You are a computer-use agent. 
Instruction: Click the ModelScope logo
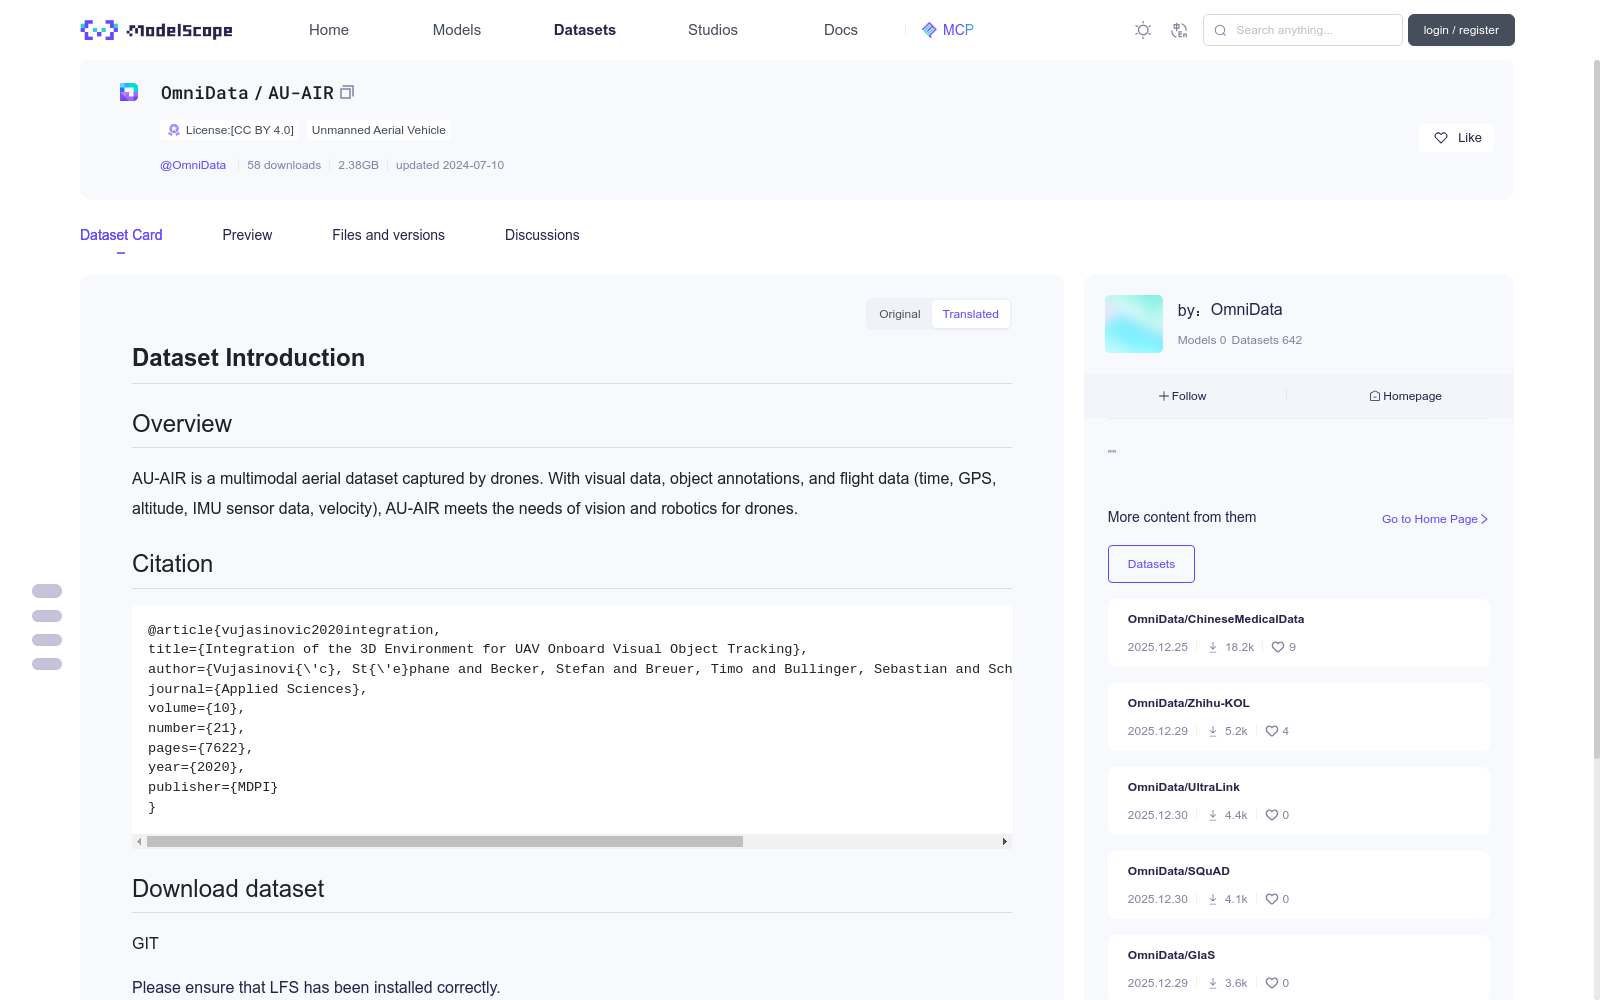(x=156, y=30)
